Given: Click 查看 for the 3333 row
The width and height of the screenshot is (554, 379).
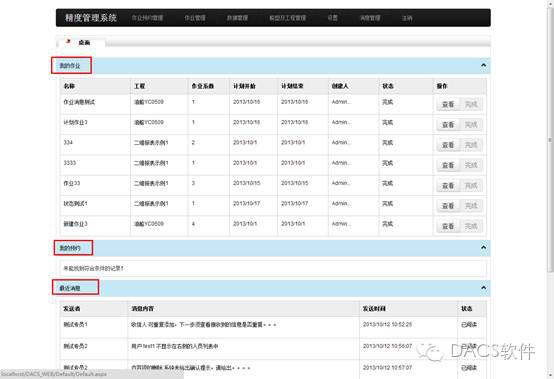Looking at the screenshot, I should tap(448, 165).
